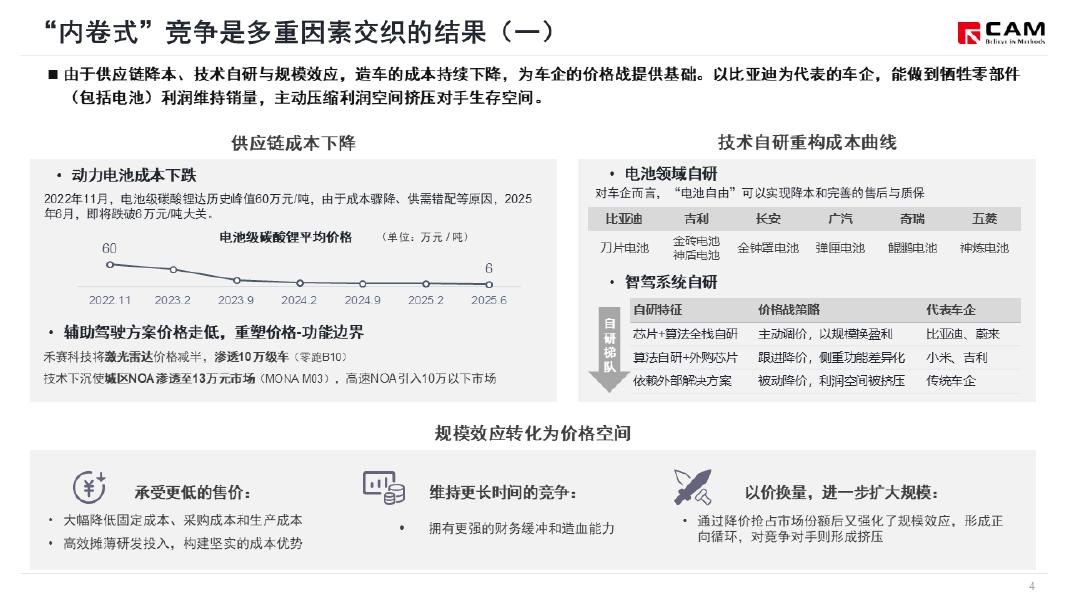The height and width of the screenshot is (600, 1067).
Task: Click the 承受更低的售价 heading
Action: [193, 493]
